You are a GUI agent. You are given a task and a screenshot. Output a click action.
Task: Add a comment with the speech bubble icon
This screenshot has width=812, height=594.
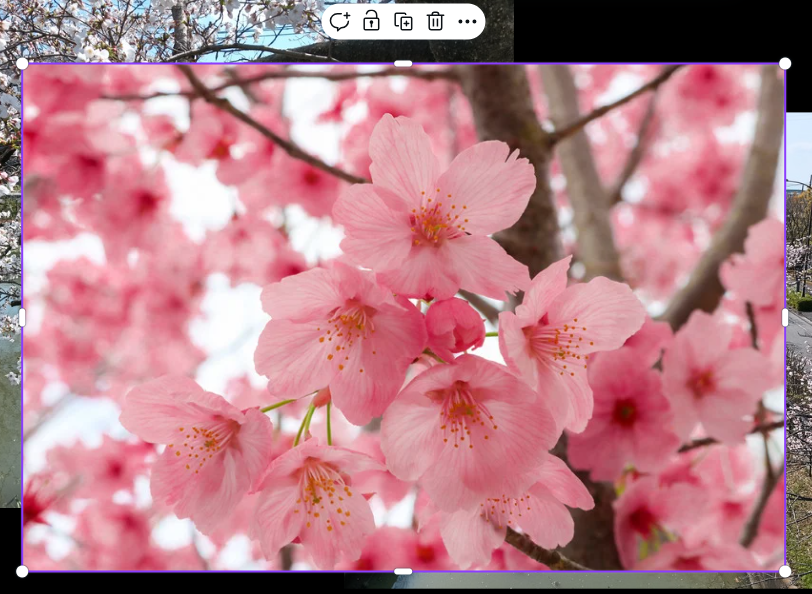(x=340, y=21)
